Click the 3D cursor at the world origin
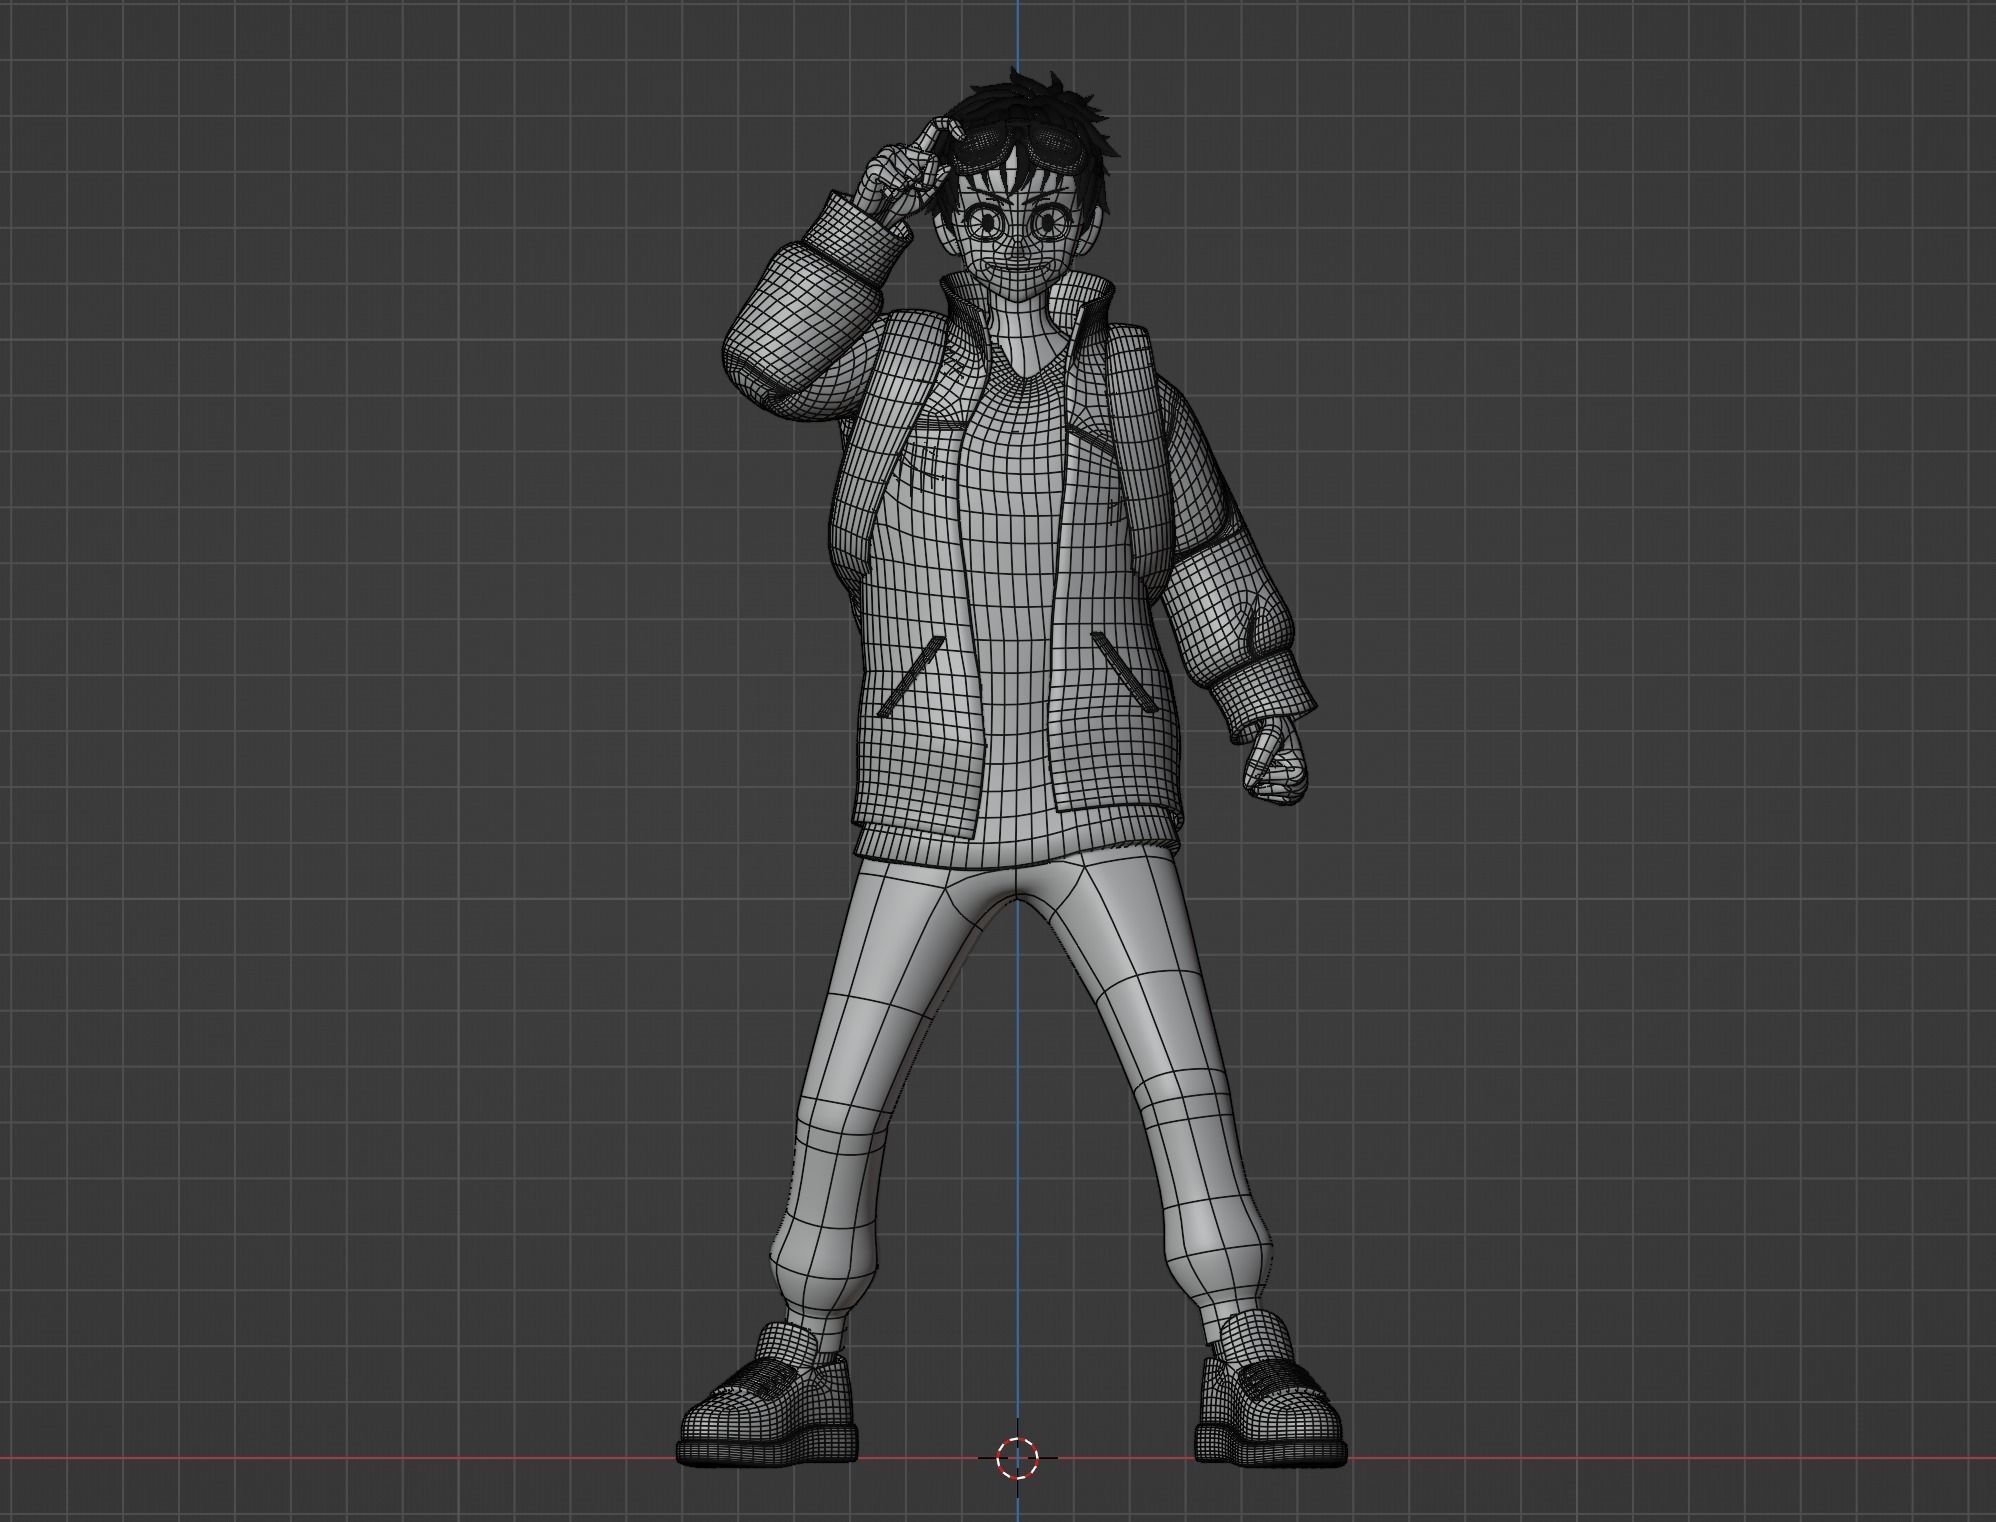 pyautogui.click(x=1018, y=1457)
